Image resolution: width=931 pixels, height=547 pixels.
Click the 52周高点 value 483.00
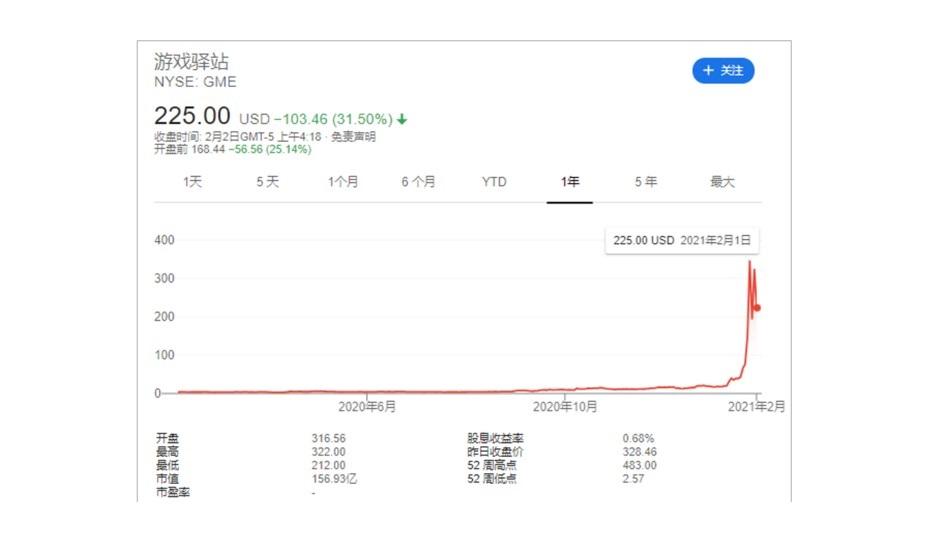tap(639, 466)
